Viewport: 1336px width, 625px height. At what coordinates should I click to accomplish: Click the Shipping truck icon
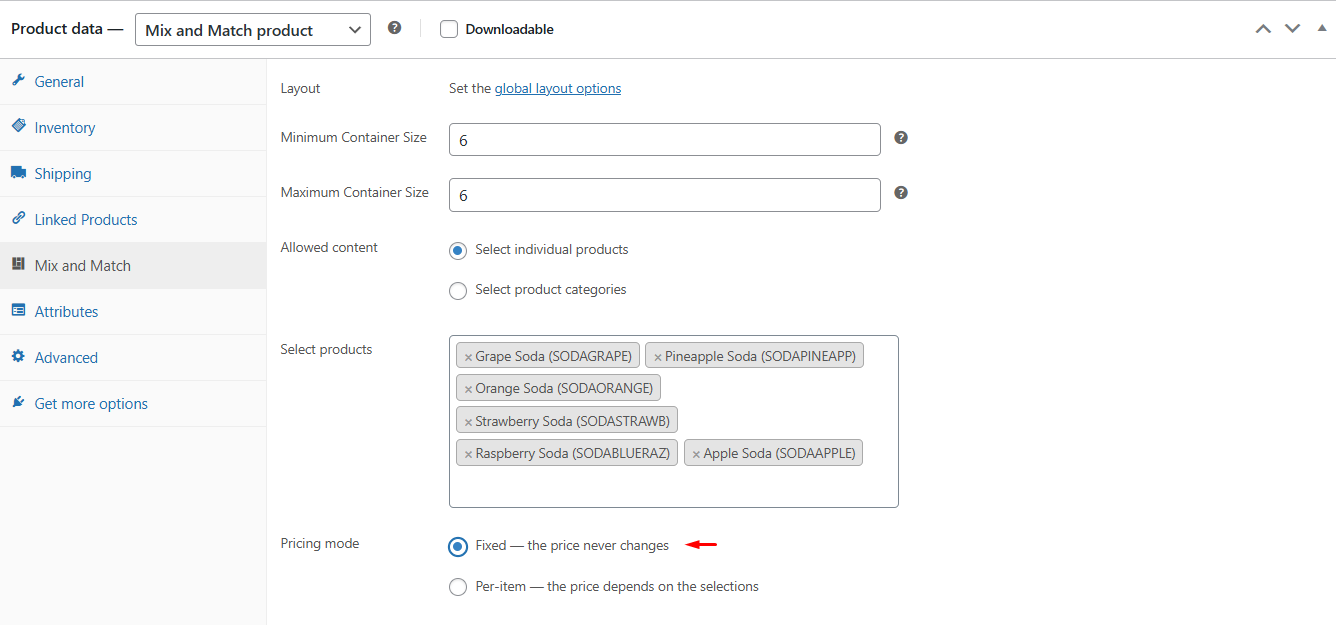pos(18,173)
